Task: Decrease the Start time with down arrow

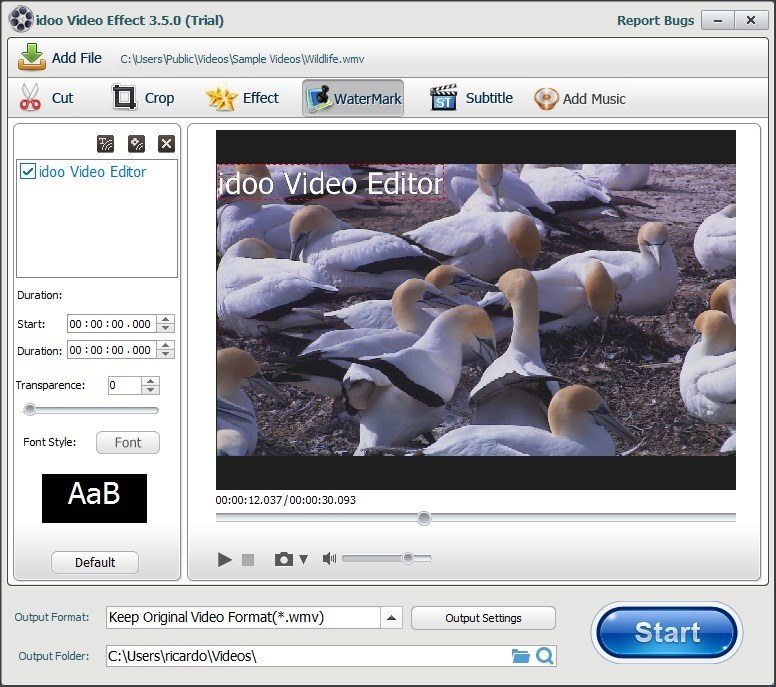Action: coord(166,328)
